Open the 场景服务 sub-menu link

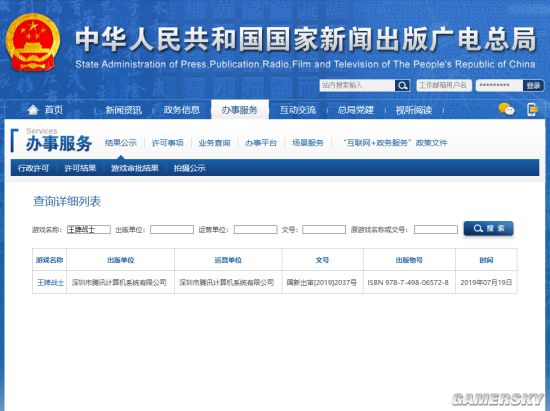tap(308, 143)
